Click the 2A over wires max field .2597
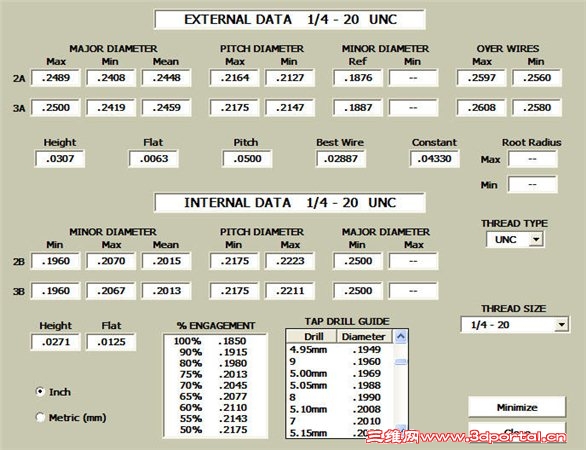 [481, 78]
